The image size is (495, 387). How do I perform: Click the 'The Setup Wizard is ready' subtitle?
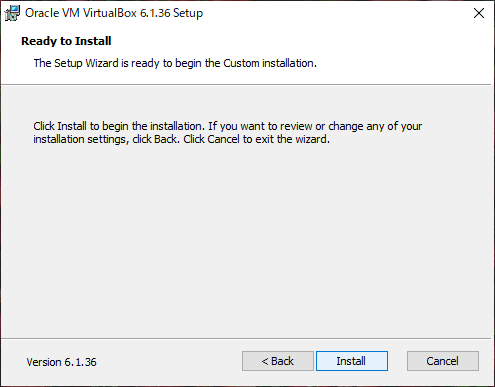(175, 63)
